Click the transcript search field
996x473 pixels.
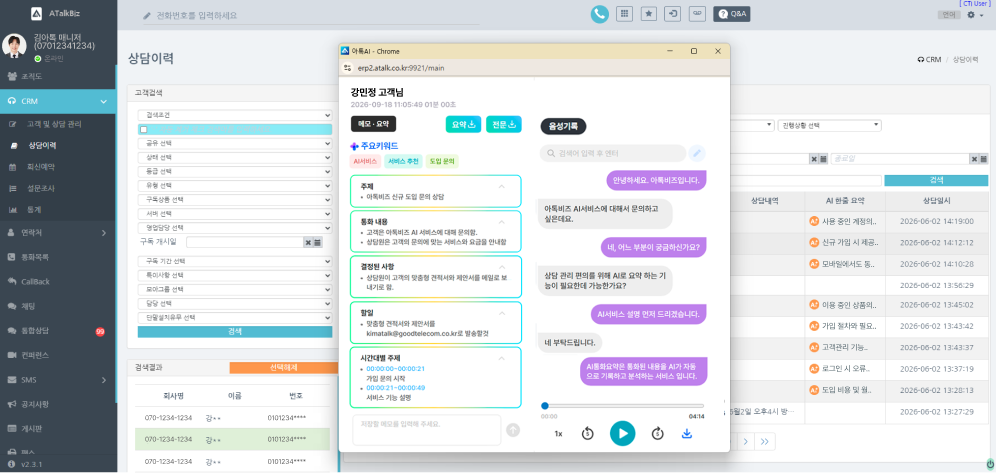[x=613, y=153]
